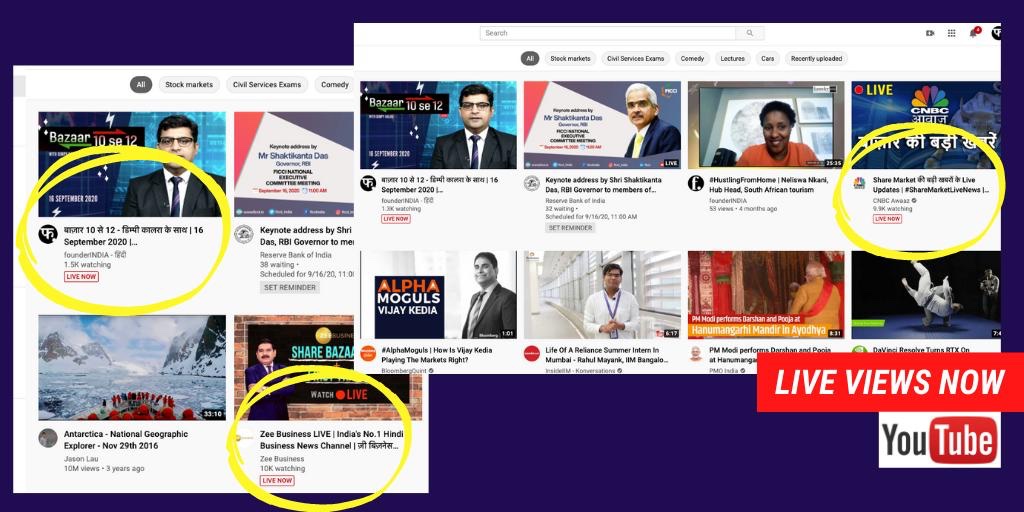Click the Reserve Bank of India avatar, right screenshot
The height and width of the screenshot is (512, 1024).
tap(532, 183)
